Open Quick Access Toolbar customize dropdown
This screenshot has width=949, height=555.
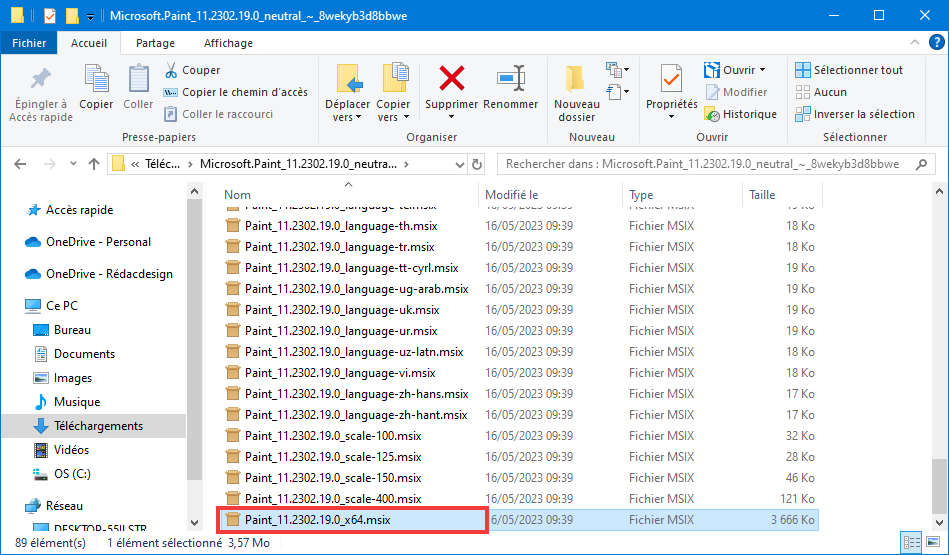tap(90, 16)
